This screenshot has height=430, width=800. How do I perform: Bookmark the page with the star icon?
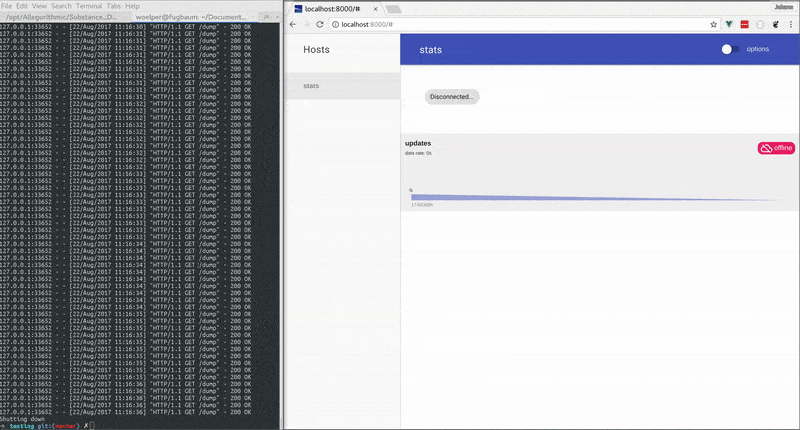(713, 24)
